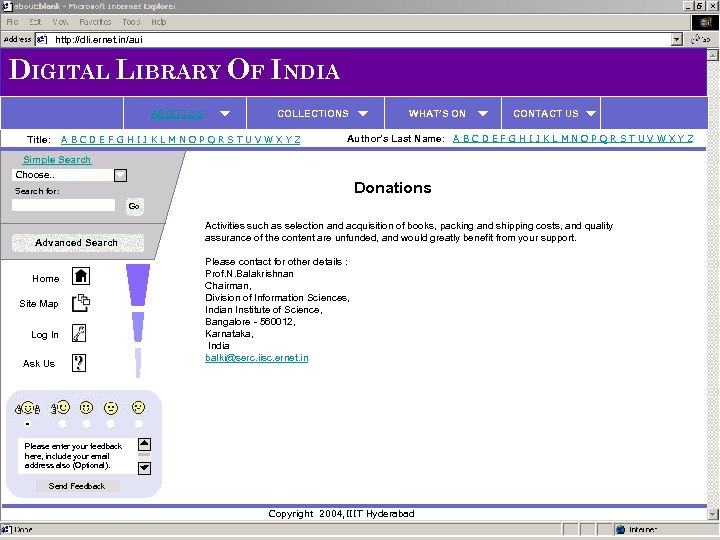
Task: Click Title letter Z link
Action: tap(297, 140)
